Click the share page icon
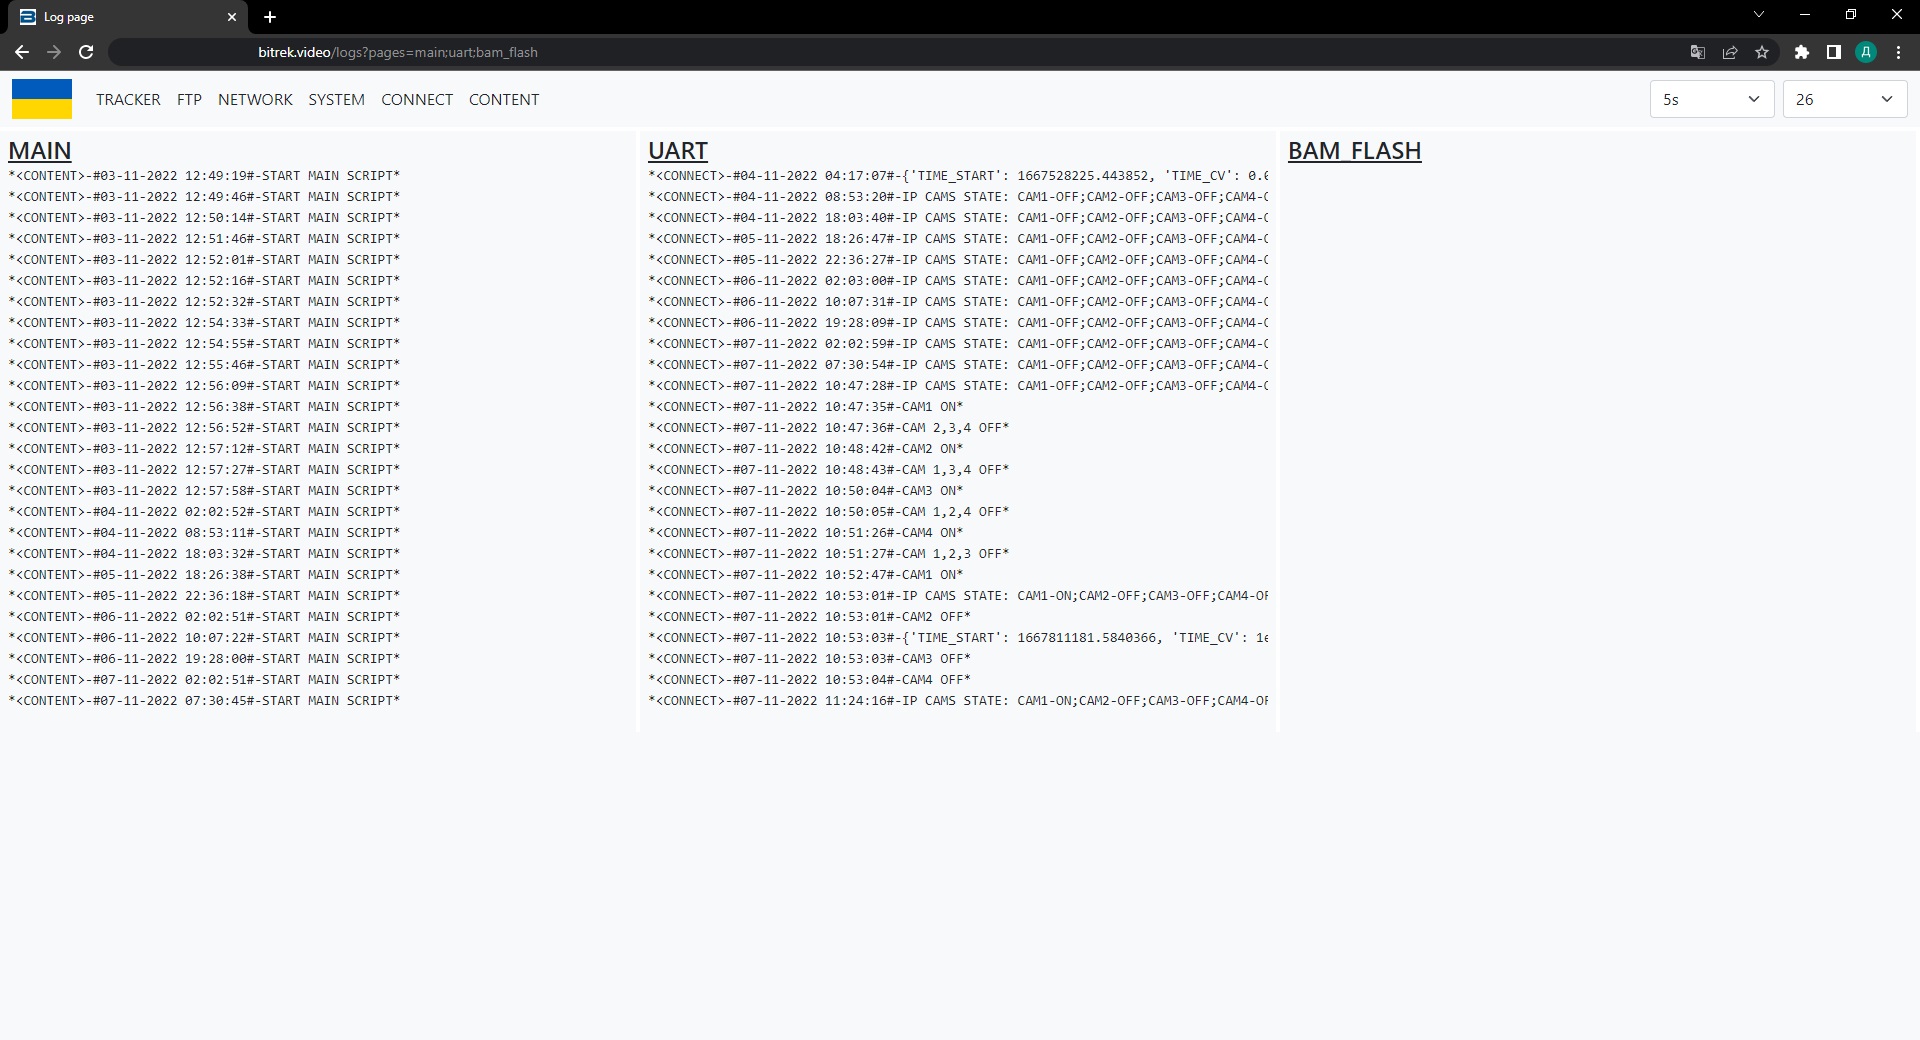The image size is (1920, 1040). click(1729, 52)
